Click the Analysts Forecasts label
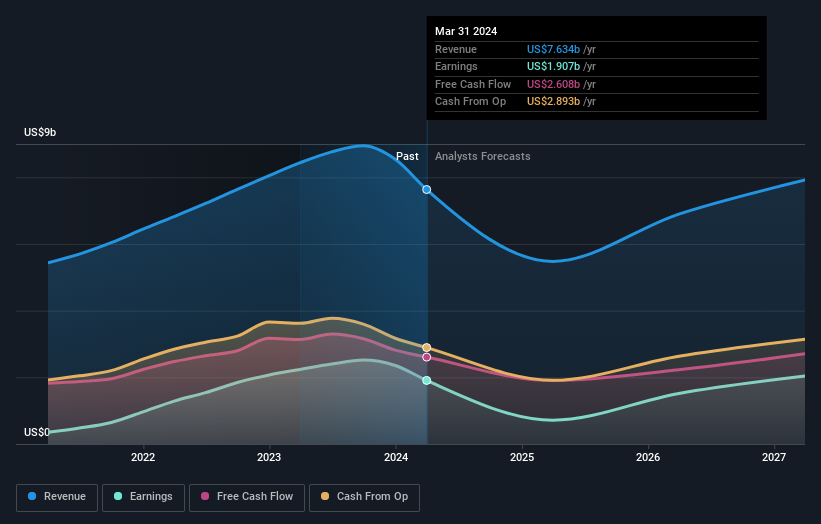The width and height of the screenshot is (821, 524). 483,157
